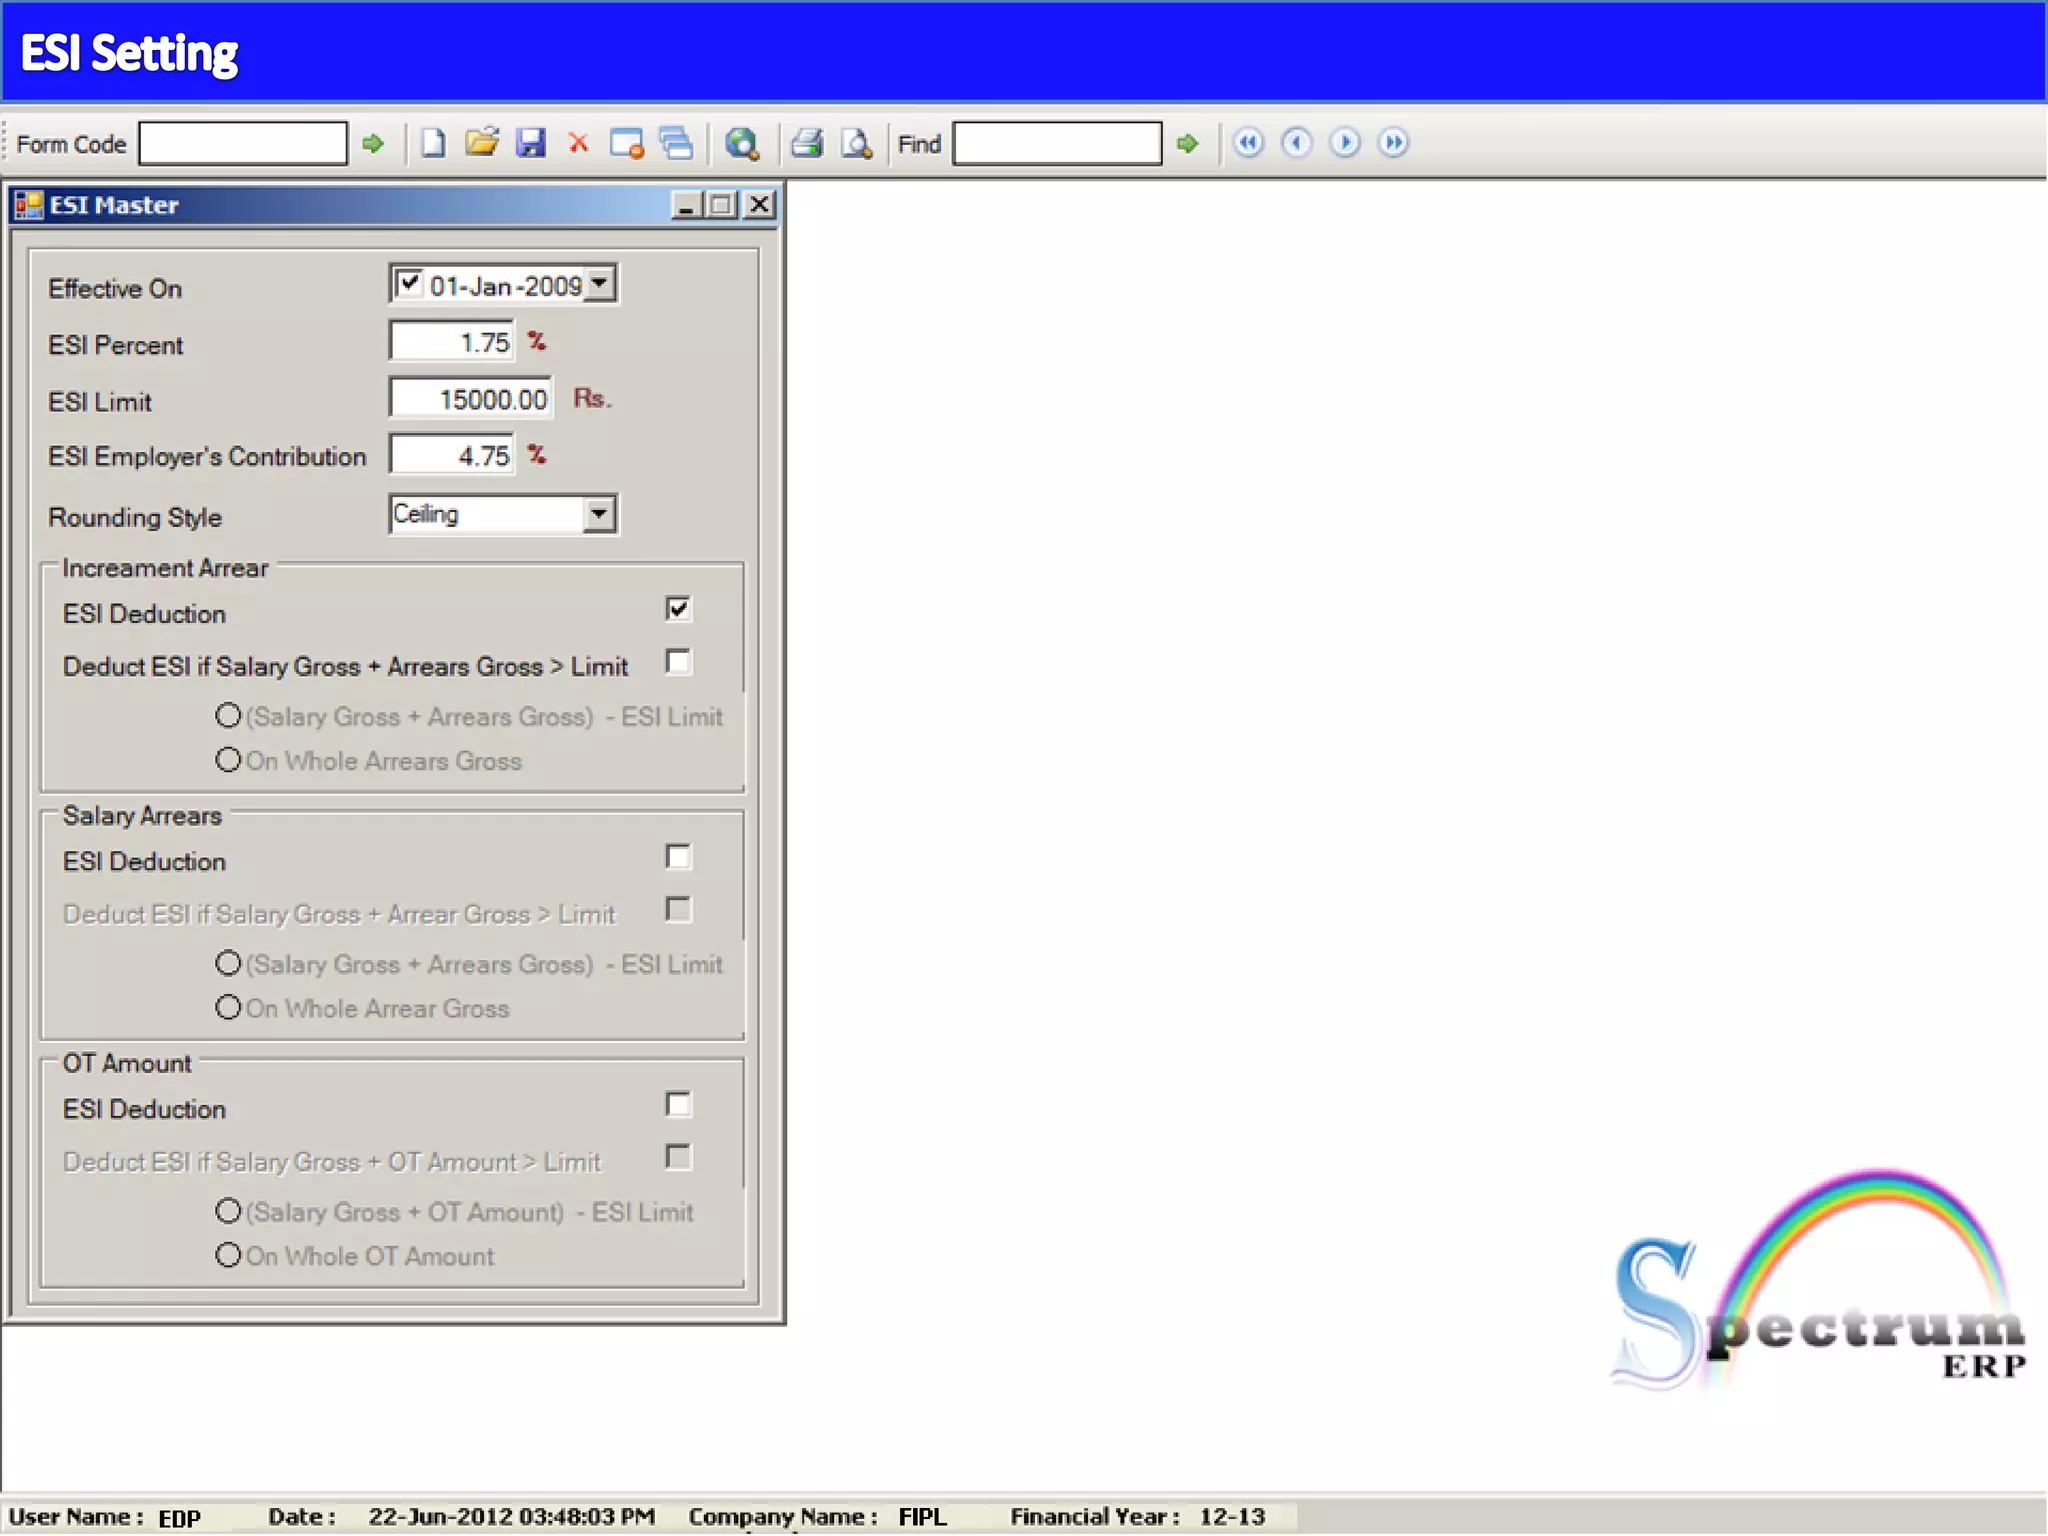Click the globe search toolbar icon

tap(741, 144)
